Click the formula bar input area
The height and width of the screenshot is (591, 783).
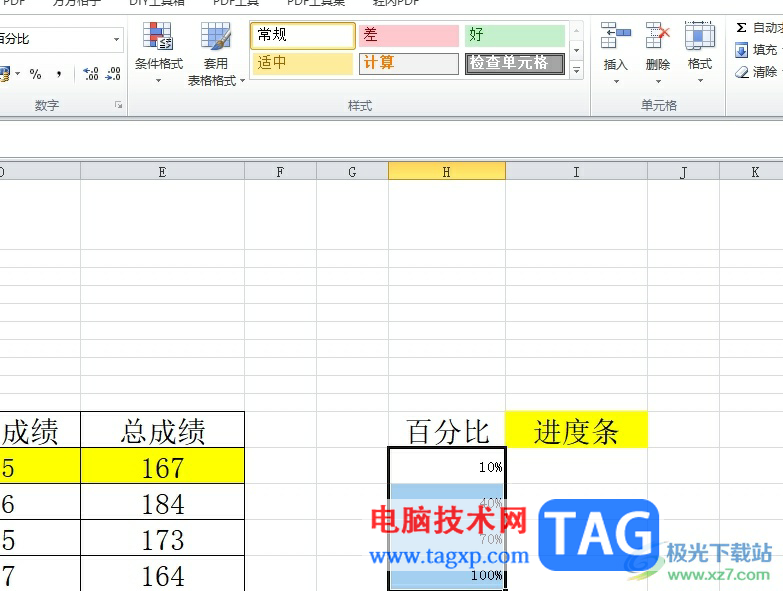[x=392, y=139]
